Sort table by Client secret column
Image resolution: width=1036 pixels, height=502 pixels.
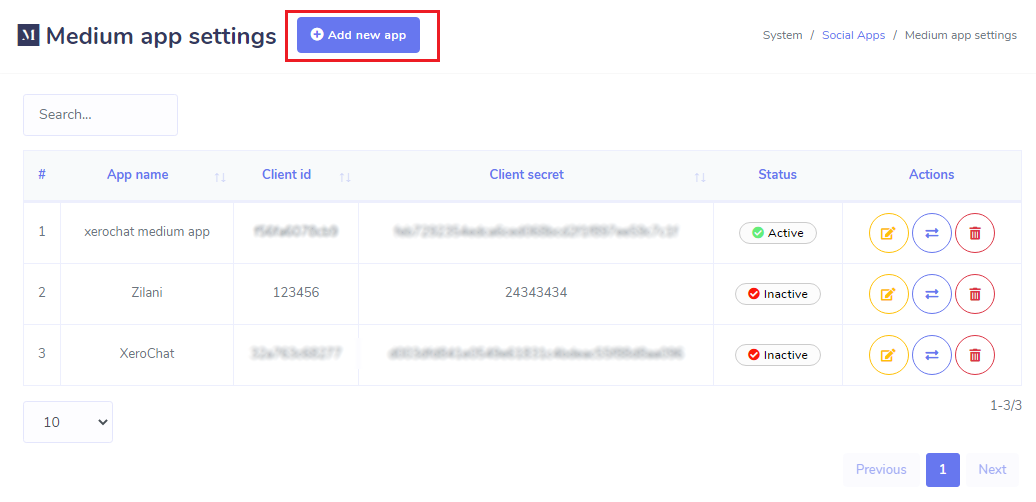pyautogui.click(x=536, y=175)
